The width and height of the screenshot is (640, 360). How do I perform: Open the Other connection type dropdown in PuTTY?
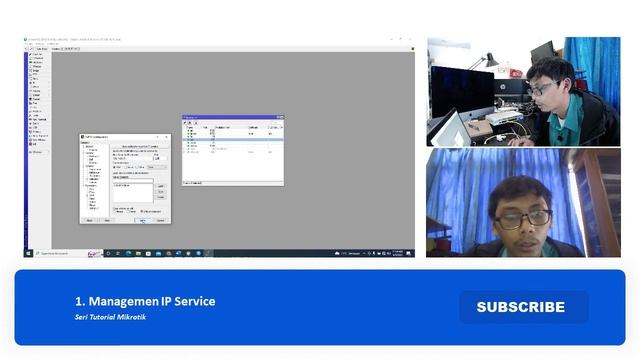click(x=157, y=167)
